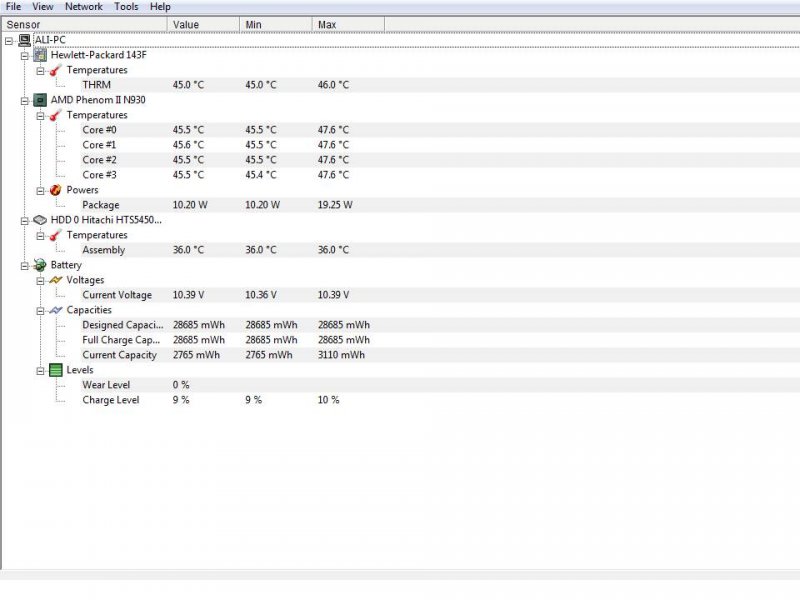Click the Voltages lightning icon
Screen dimensions: 800x600
(x=56, y=280)
